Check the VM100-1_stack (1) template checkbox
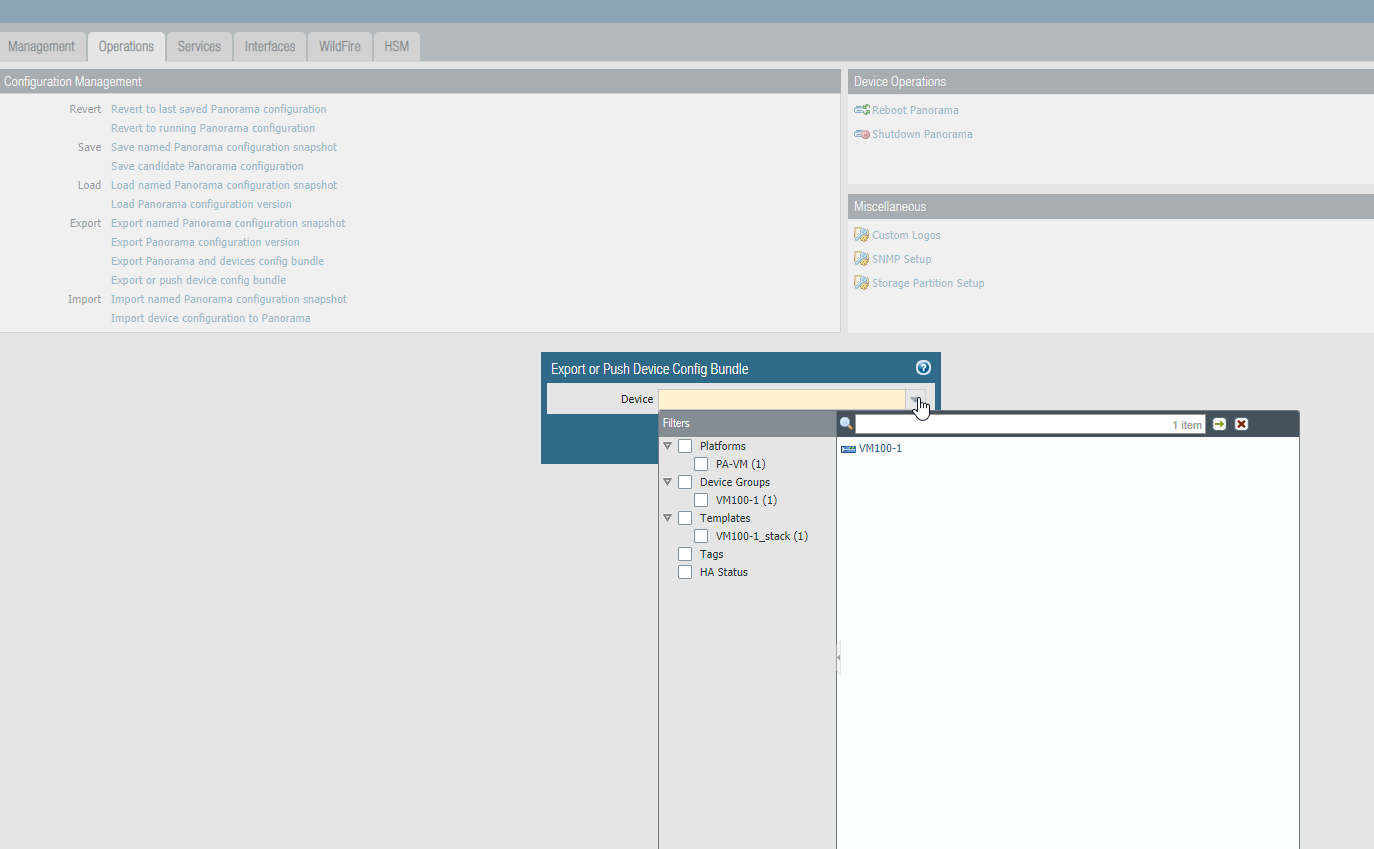The image size is (1374, 849). click(701, 536)
